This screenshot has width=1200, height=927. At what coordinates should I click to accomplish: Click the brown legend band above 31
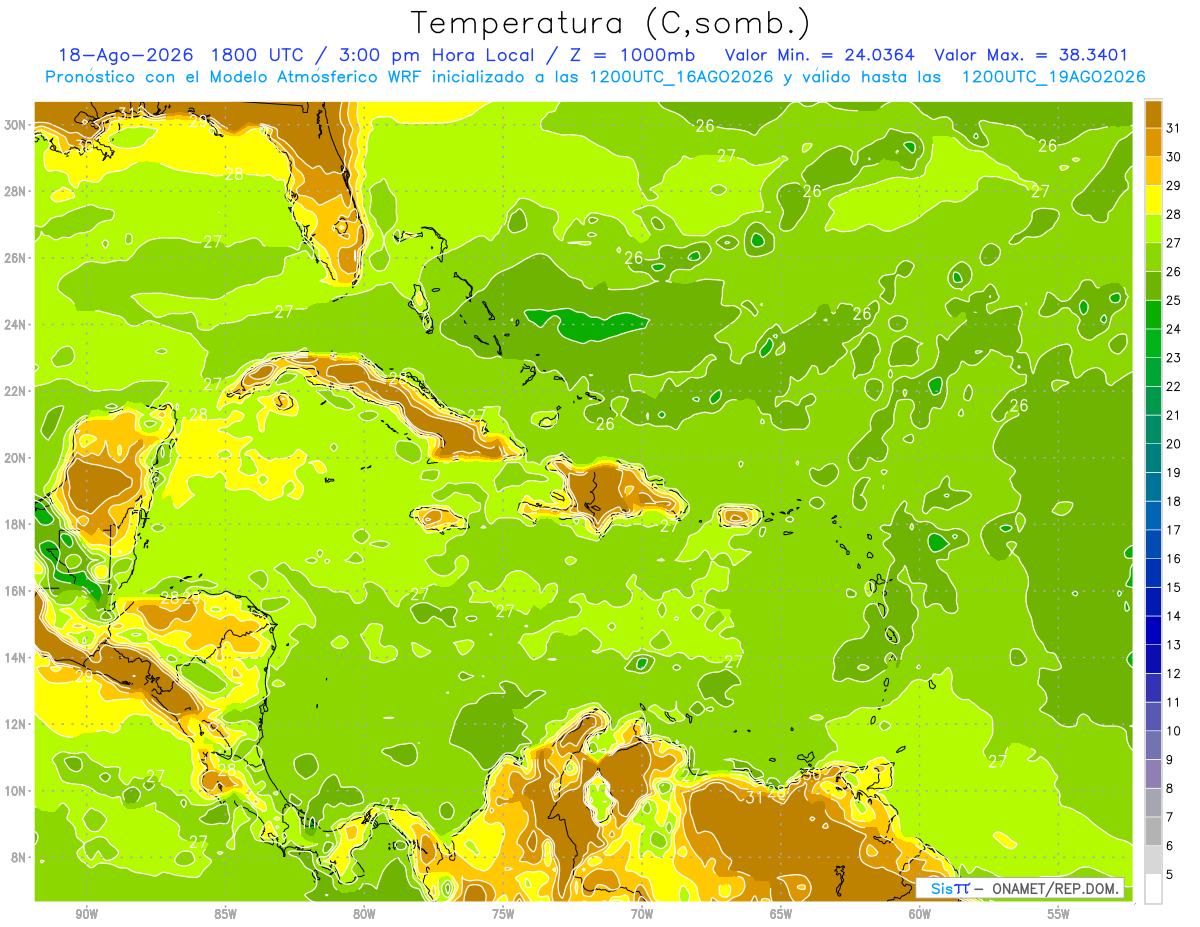(x=1153, y=114)
